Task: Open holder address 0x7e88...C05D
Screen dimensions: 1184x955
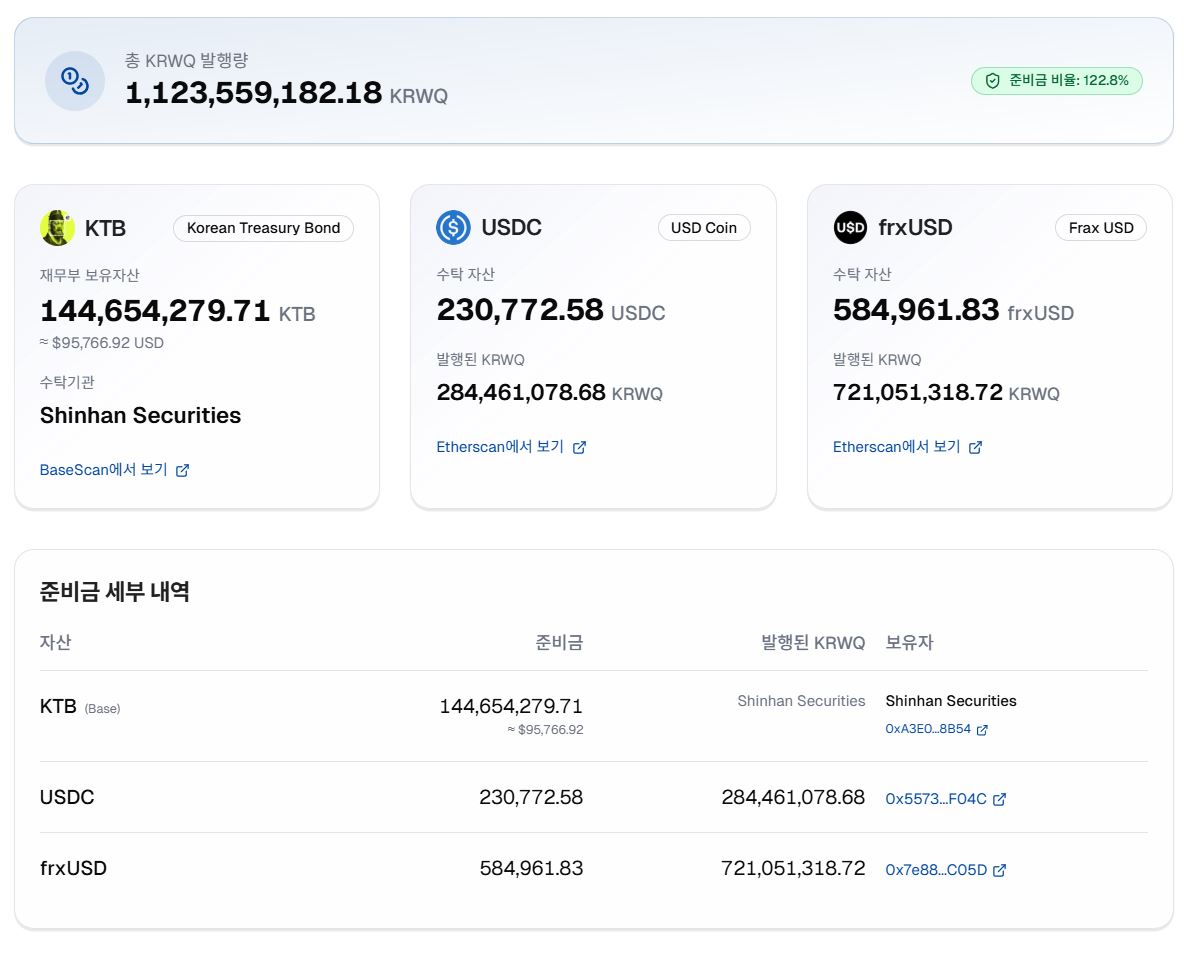Action: pos(936,870)
